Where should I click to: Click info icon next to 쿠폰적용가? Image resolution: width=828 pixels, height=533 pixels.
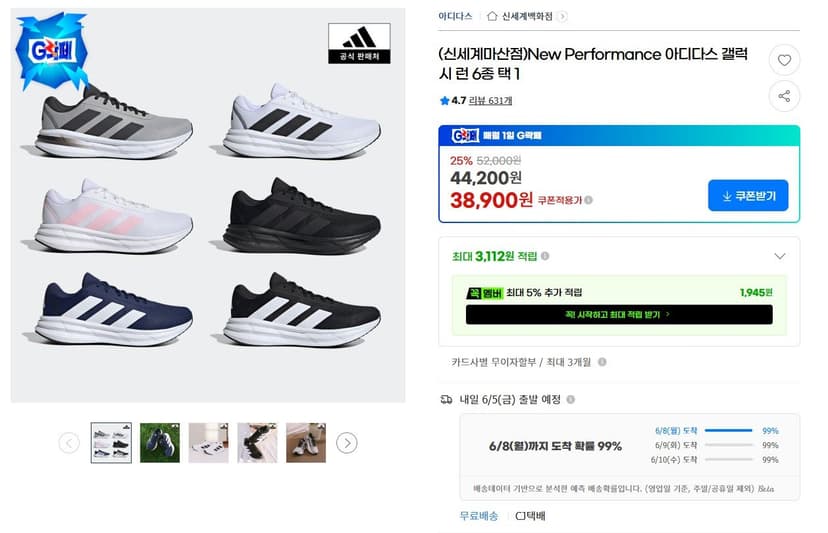coord(588,200)
